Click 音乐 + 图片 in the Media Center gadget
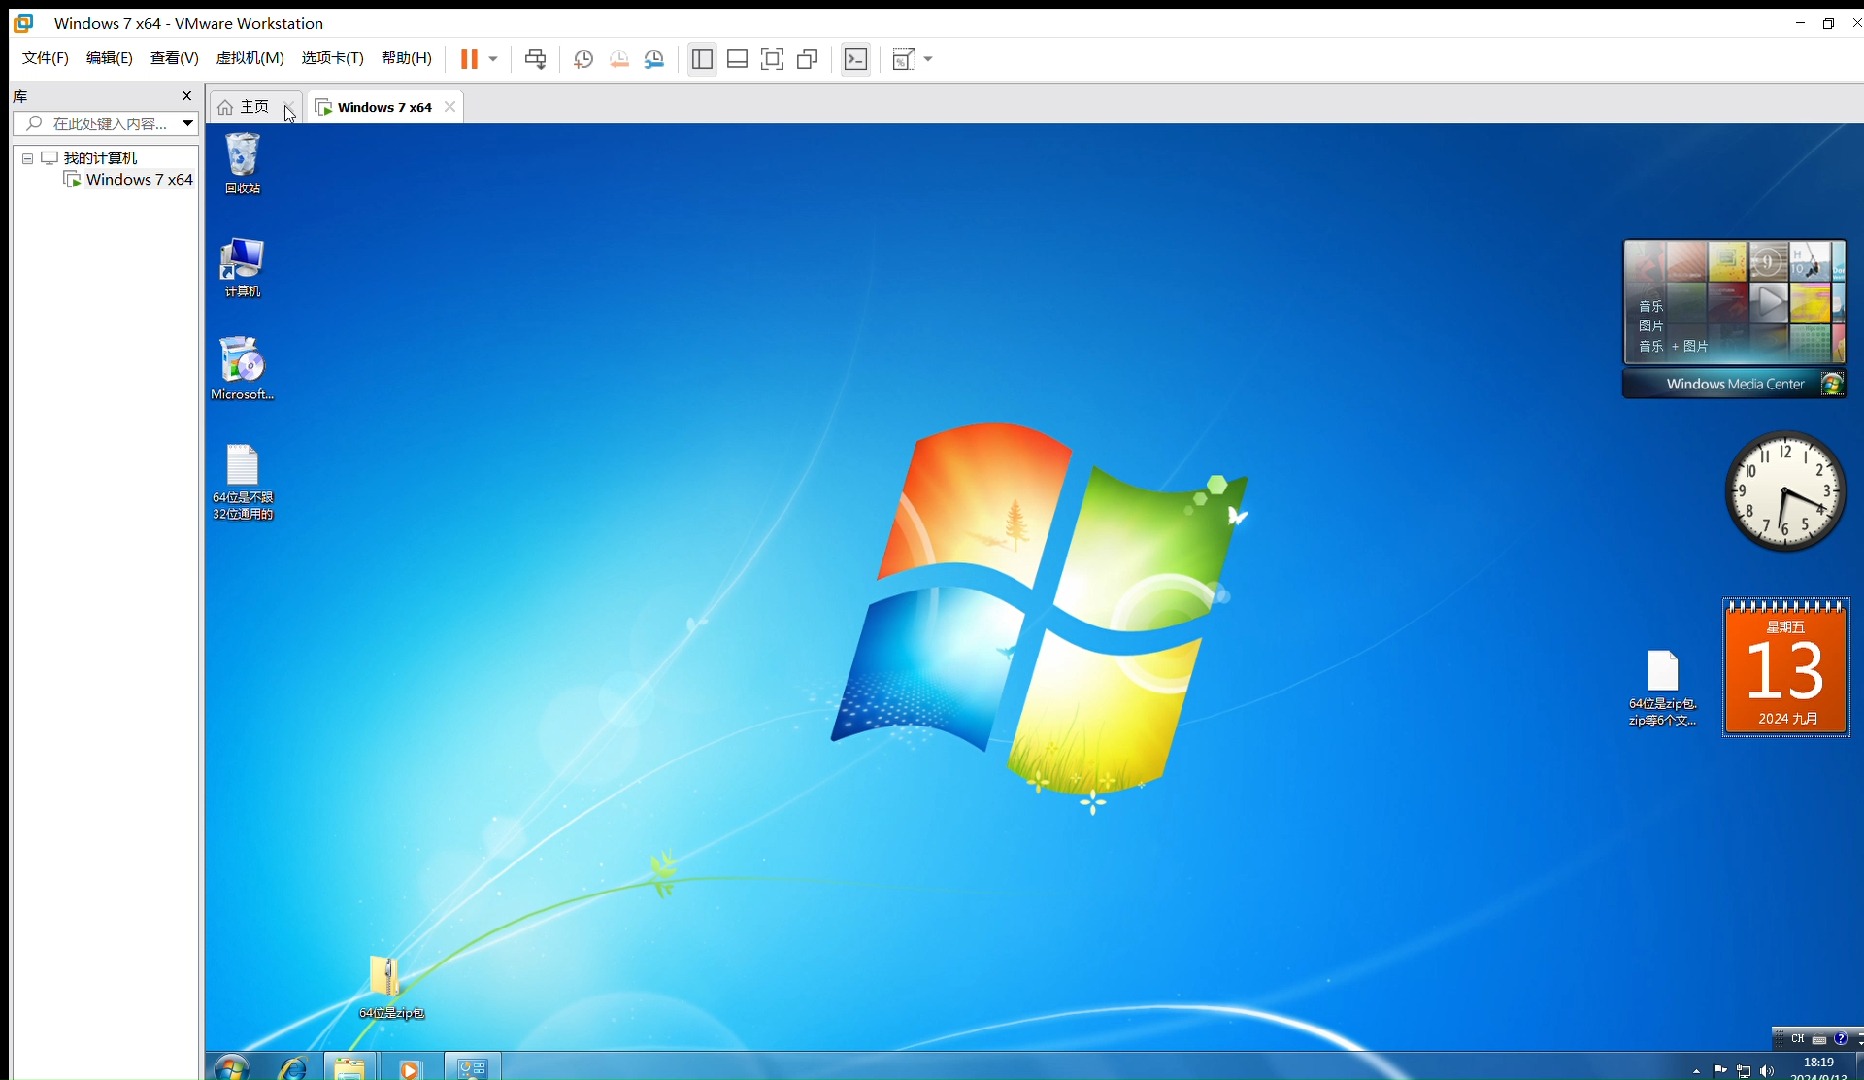The width and height of the screenshot is (1864, 1080). 1673,346
